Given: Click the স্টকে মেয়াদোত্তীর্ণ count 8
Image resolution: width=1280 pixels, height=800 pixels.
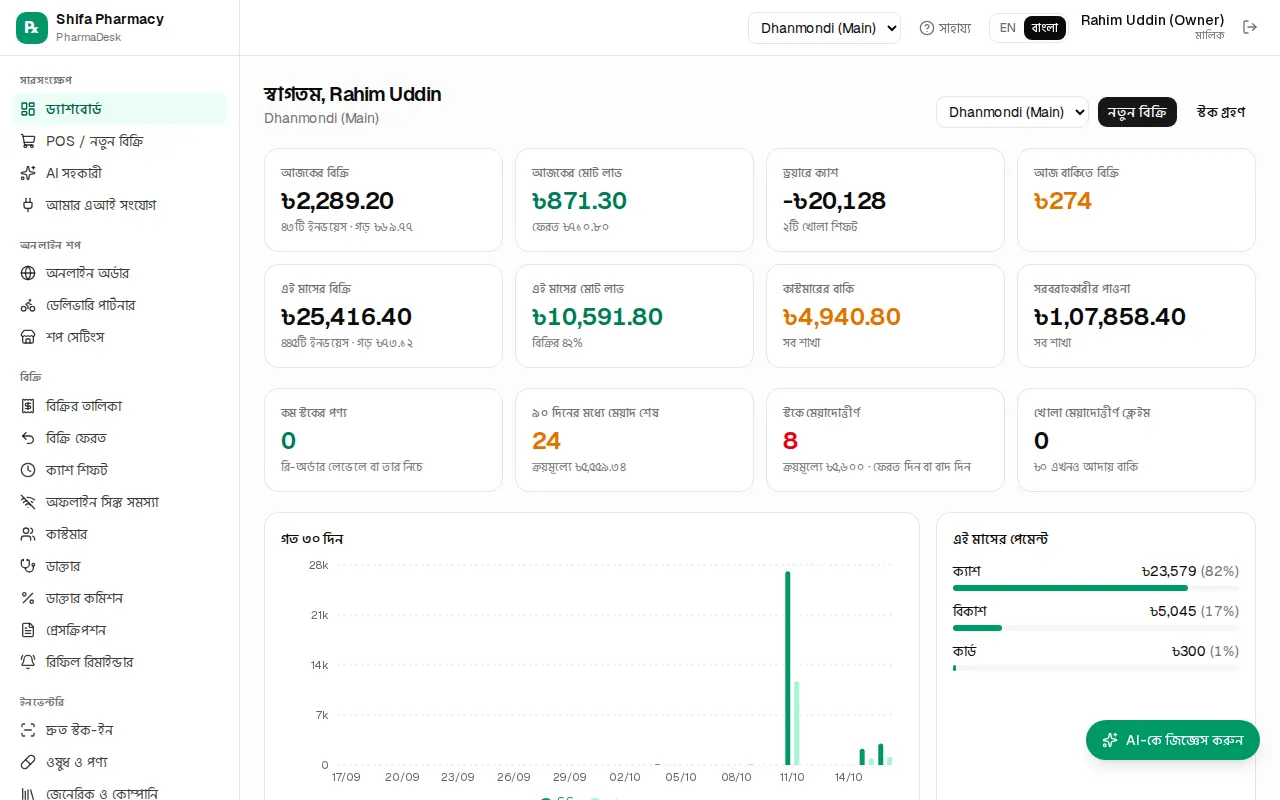Looking at the screenshot, I should (790, 441).
